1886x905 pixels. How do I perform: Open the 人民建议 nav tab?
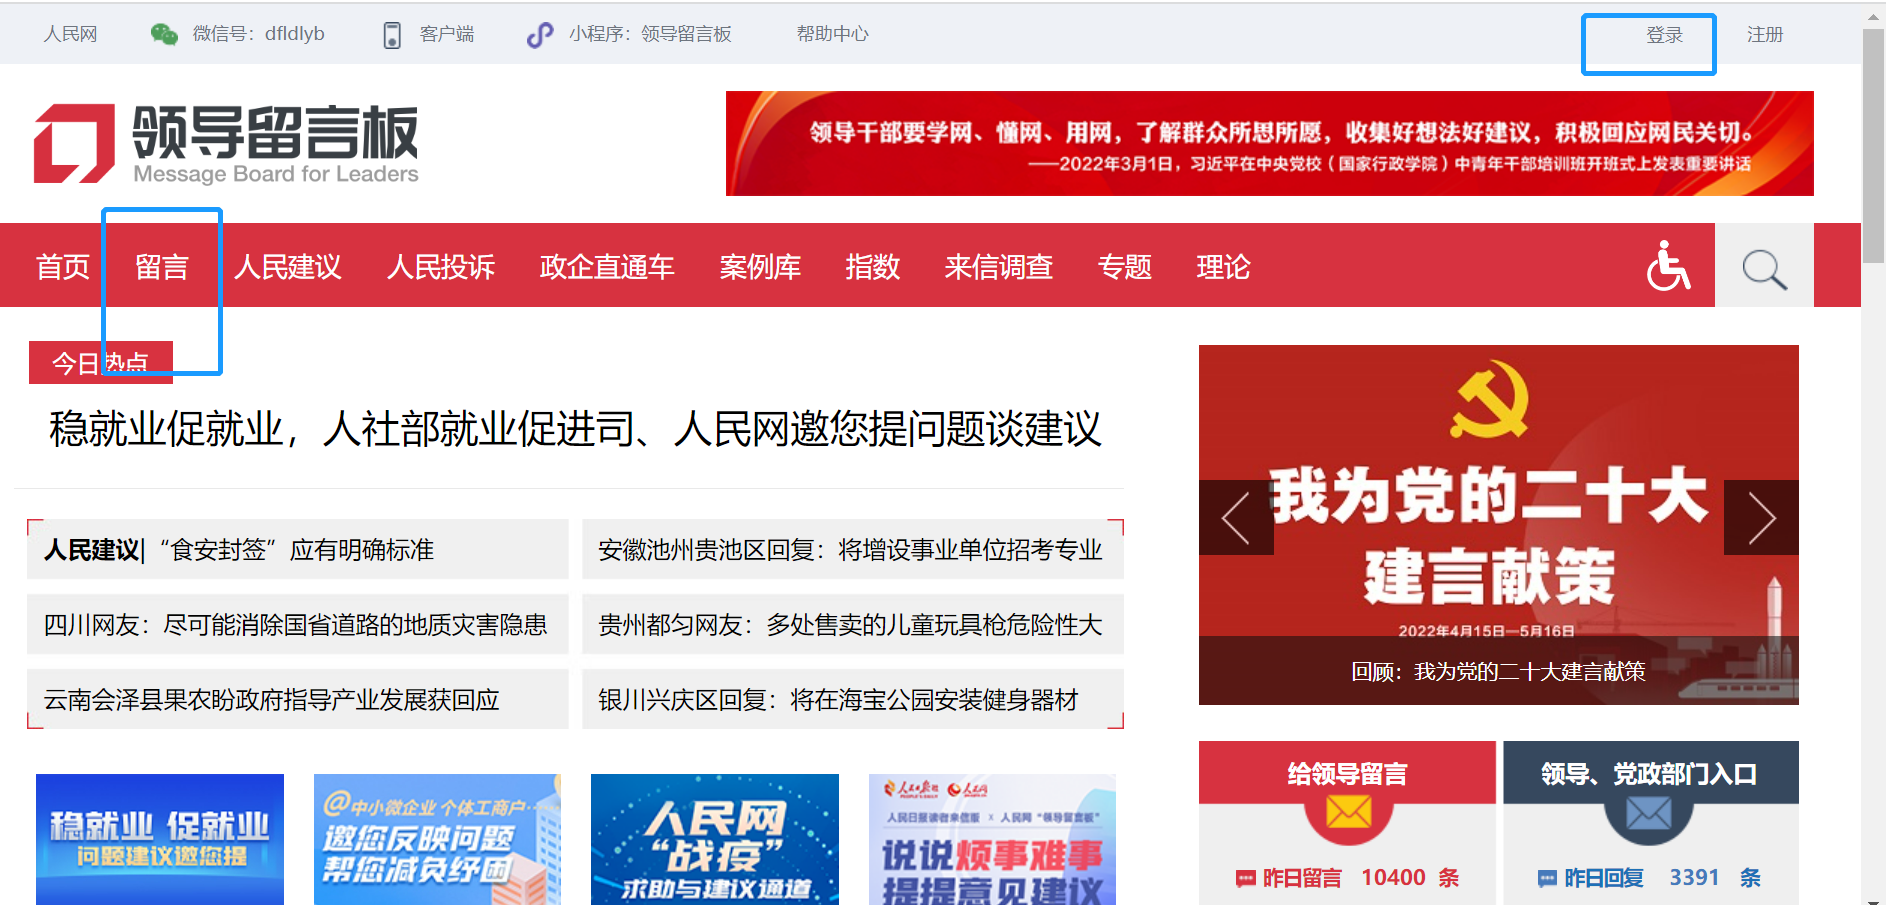click(288, 266)
